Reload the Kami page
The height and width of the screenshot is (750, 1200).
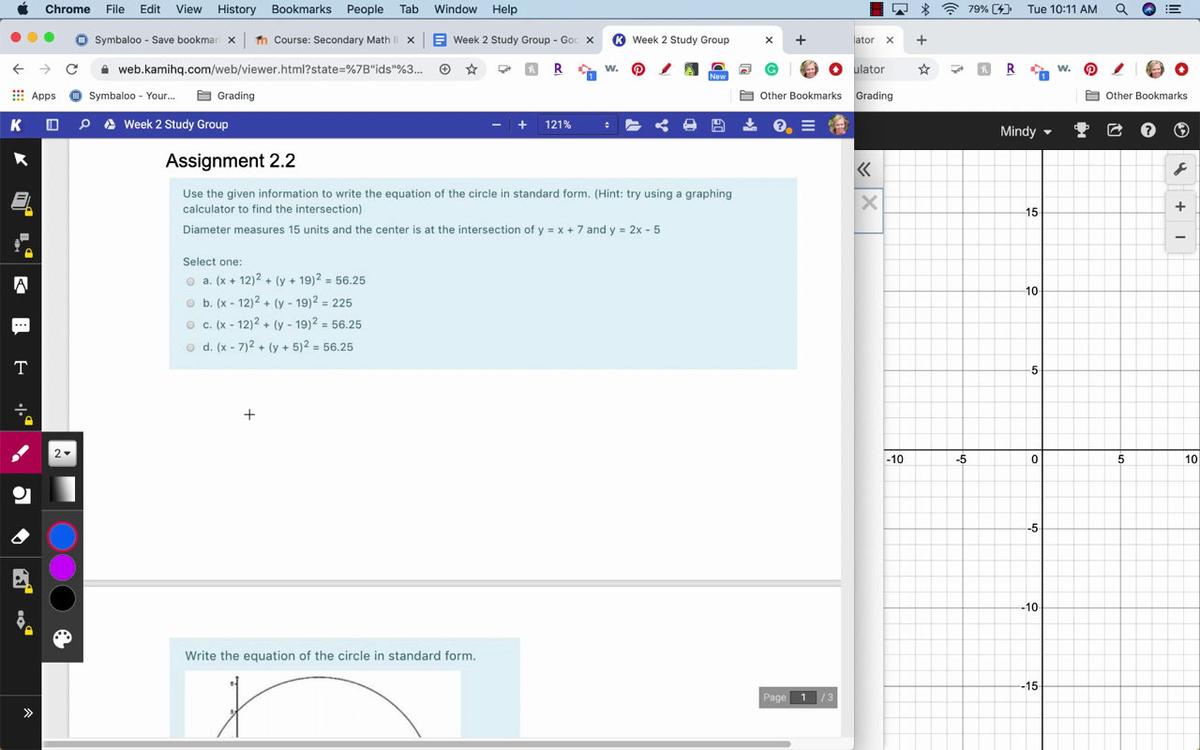click(x=72, y=69)
